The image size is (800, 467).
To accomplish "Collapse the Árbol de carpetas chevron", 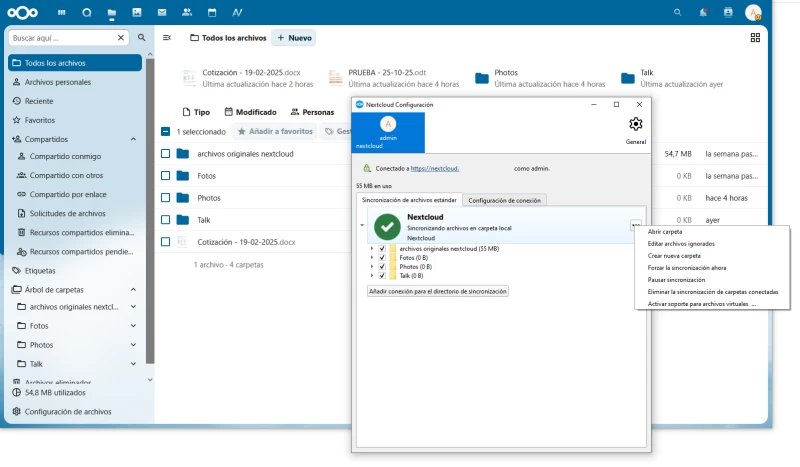I will pos(133,289).
